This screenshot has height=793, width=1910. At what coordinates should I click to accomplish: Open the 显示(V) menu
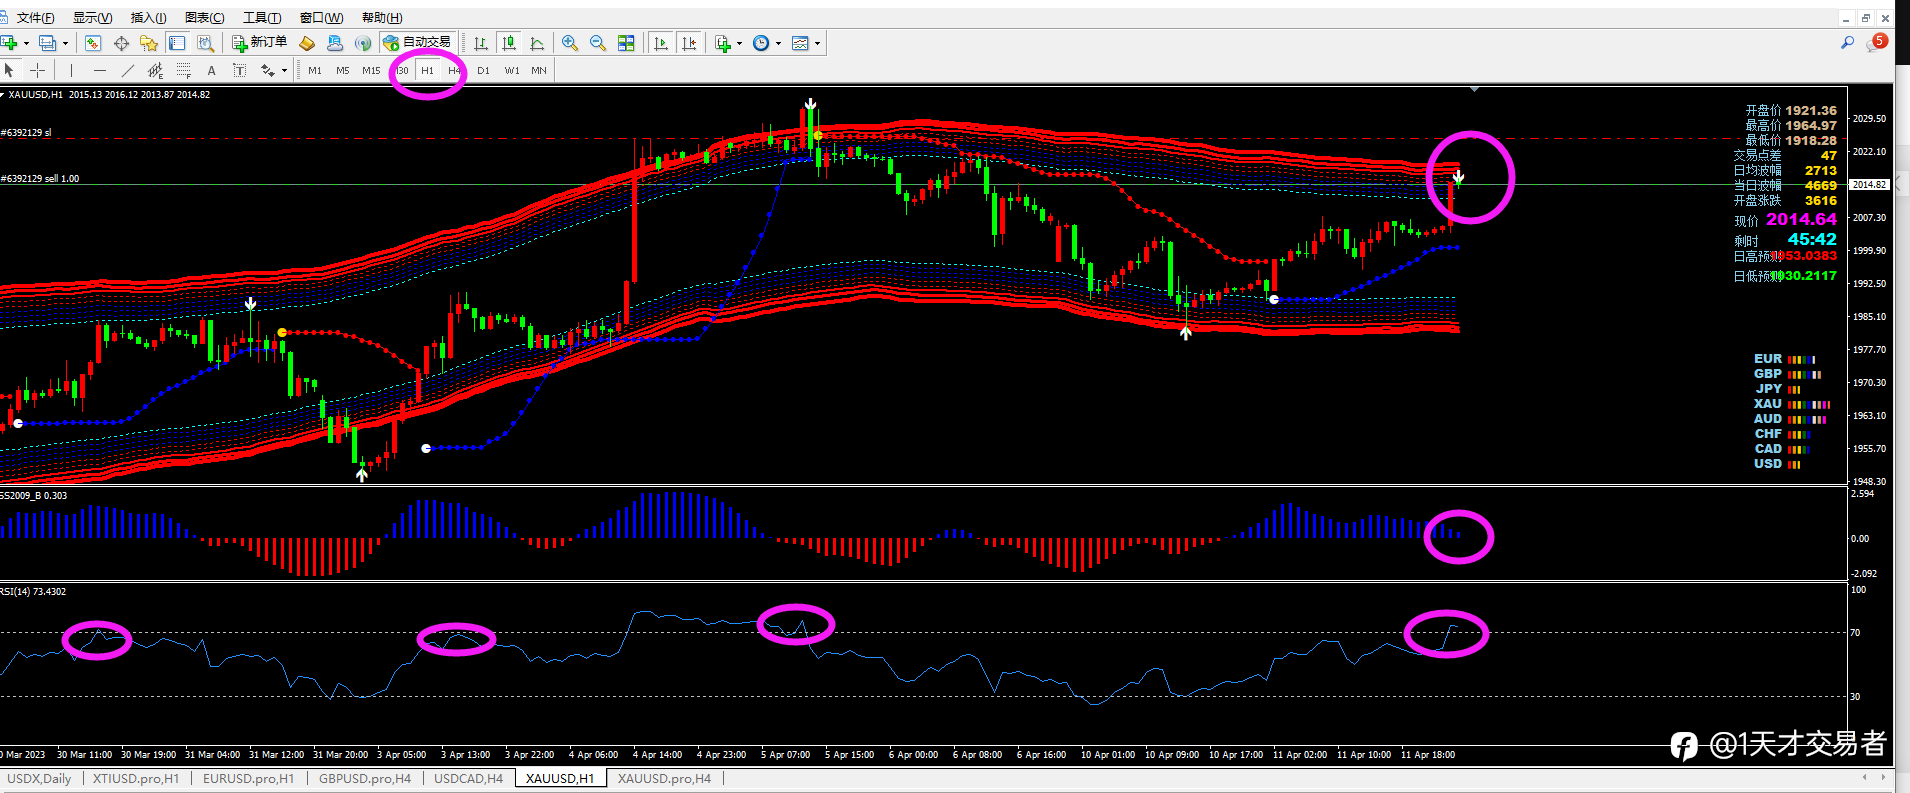92,18
